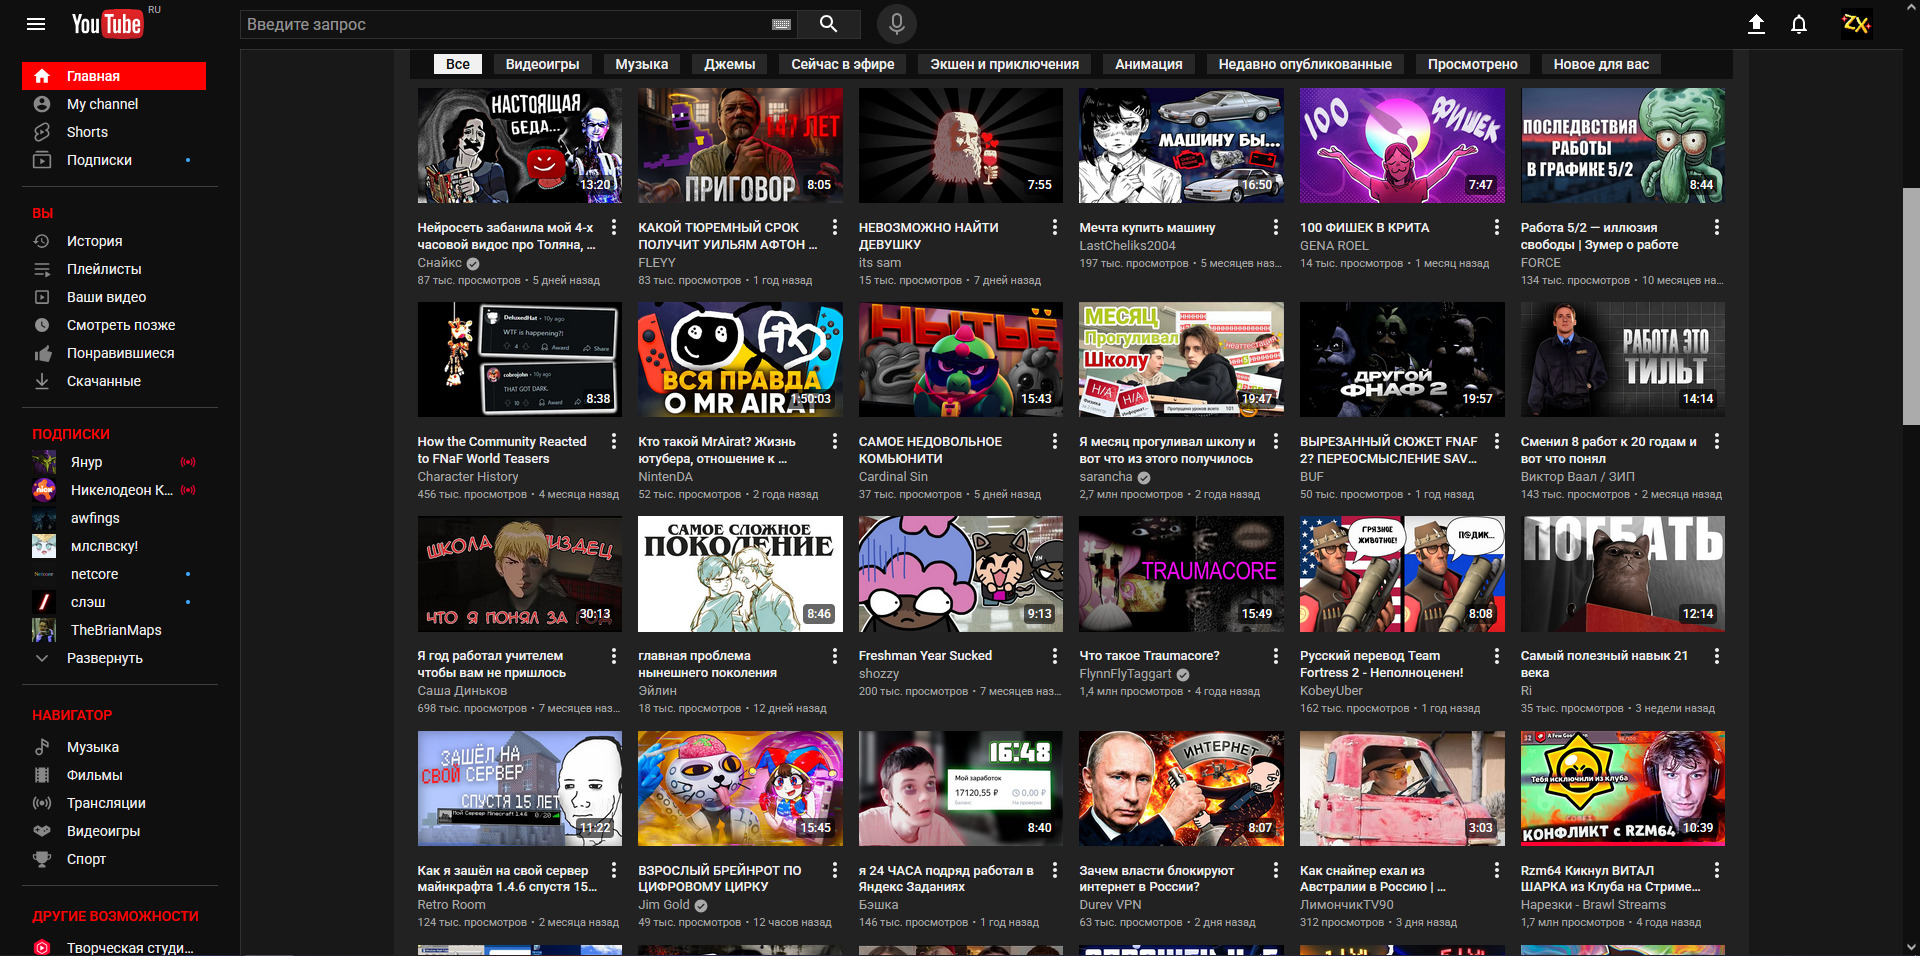The height and width of the screenshot is (956, 1920).
Task: Click the Фильмы film icon
Action: click(x=42, y=775)
